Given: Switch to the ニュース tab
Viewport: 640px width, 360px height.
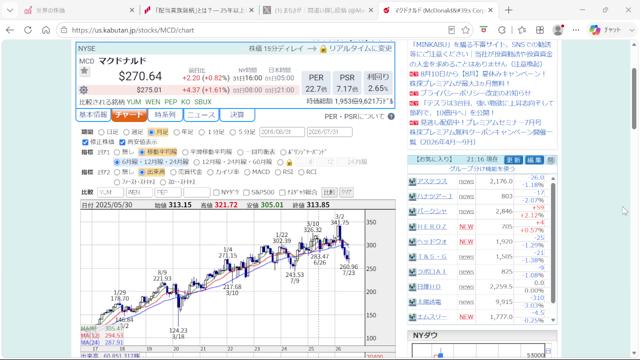Looking at the screenshot, I should [201, 115].
